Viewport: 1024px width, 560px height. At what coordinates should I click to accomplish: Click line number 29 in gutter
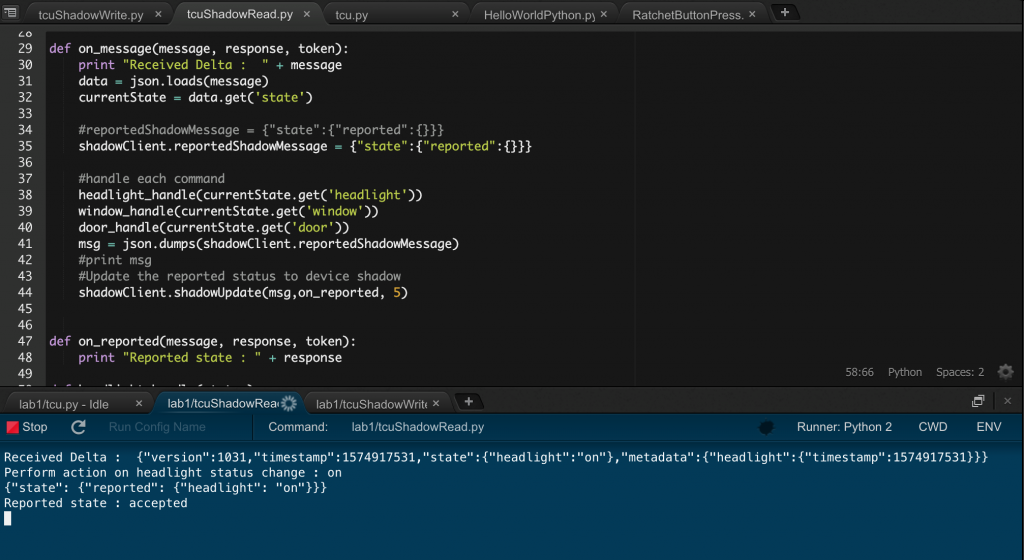click(25, 48)
